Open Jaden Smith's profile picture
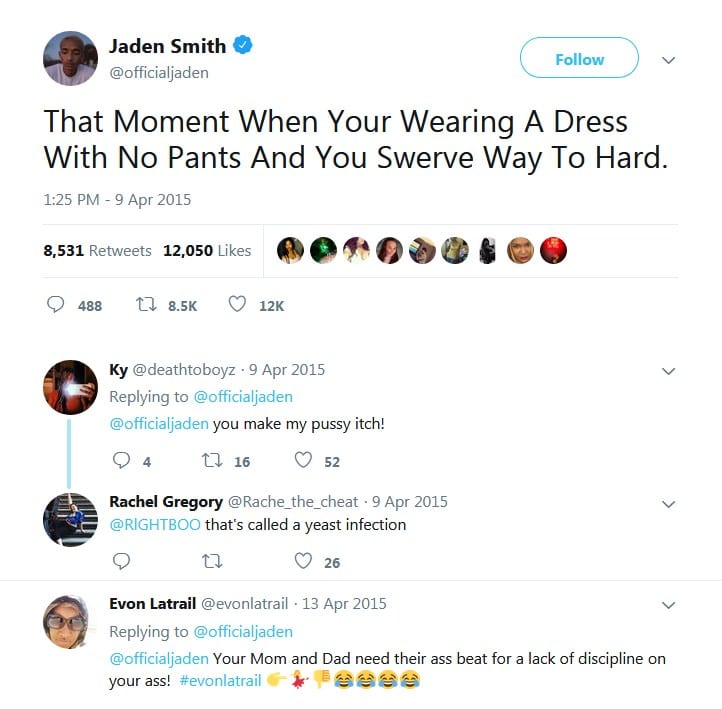Viewport: 722px width, 709px height. [70, 58]
